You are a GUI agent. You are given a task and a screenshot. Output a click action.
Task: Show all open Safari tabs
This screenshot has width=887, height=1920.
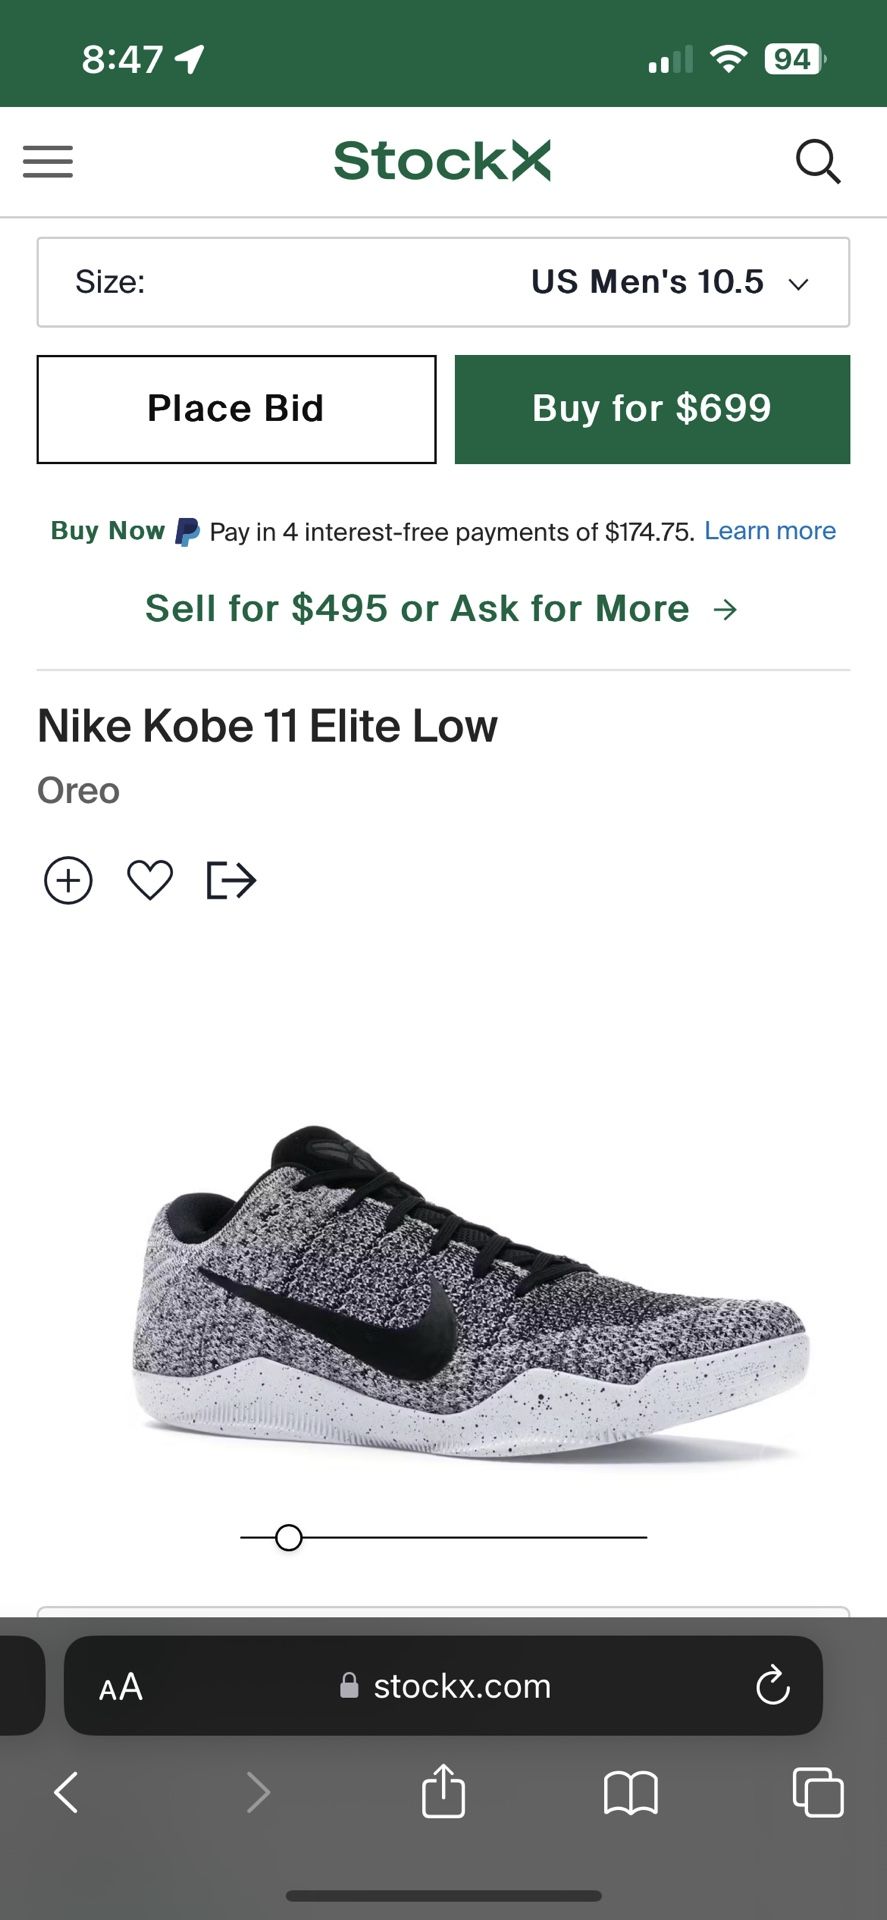click(817, 1792)
